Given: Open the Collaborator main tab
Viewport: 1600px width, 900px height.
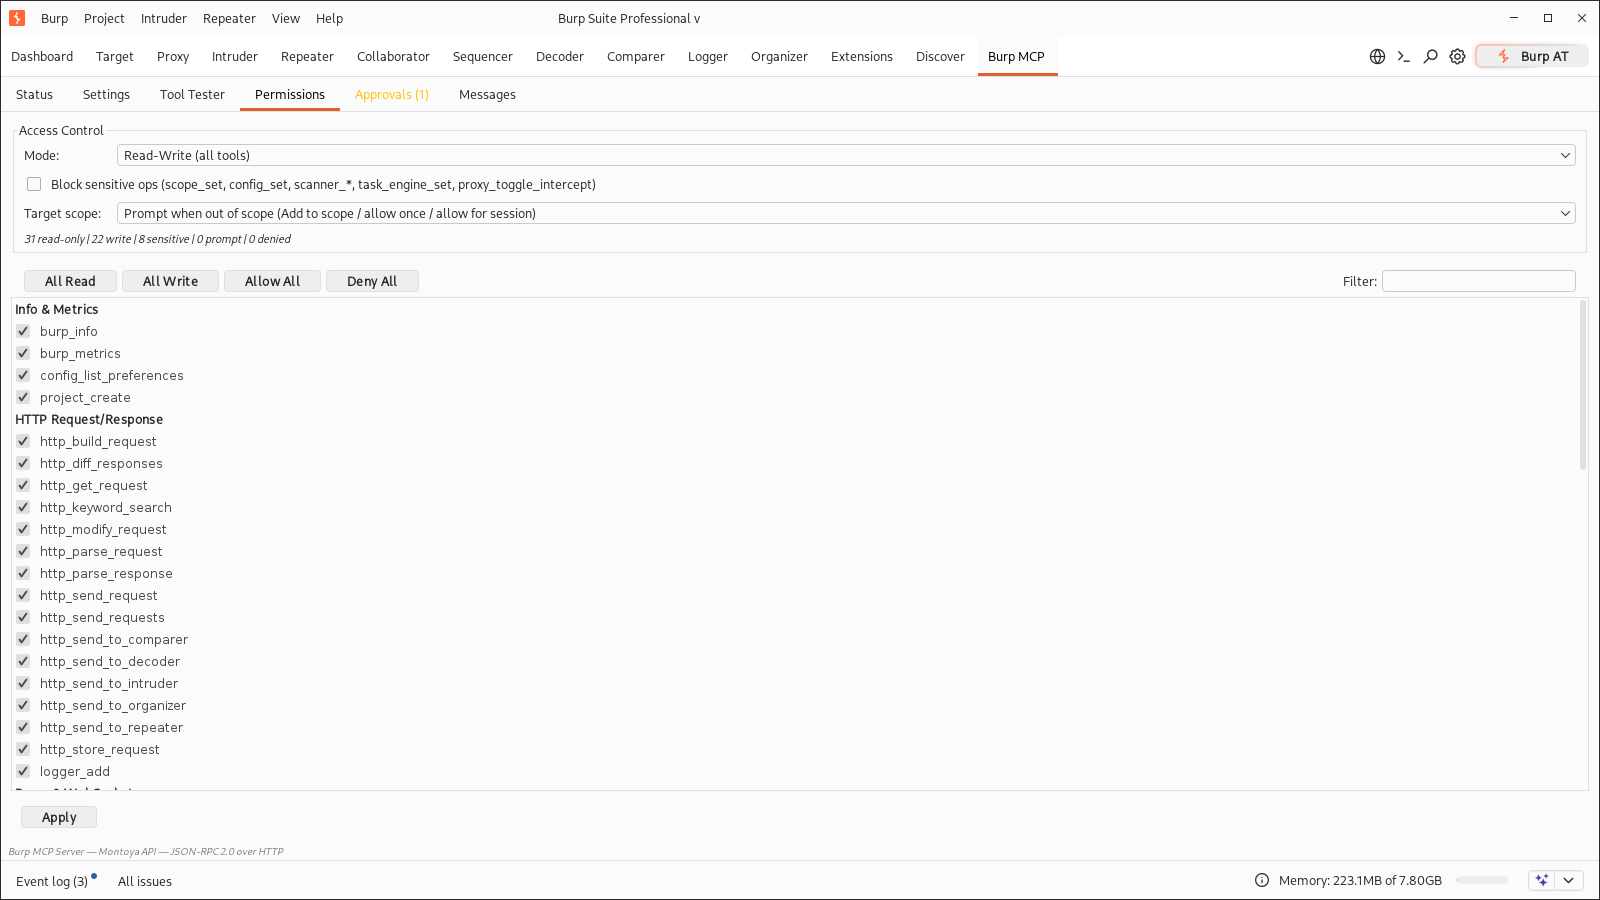Looking at the screenshot, I should tap(393, 57).
